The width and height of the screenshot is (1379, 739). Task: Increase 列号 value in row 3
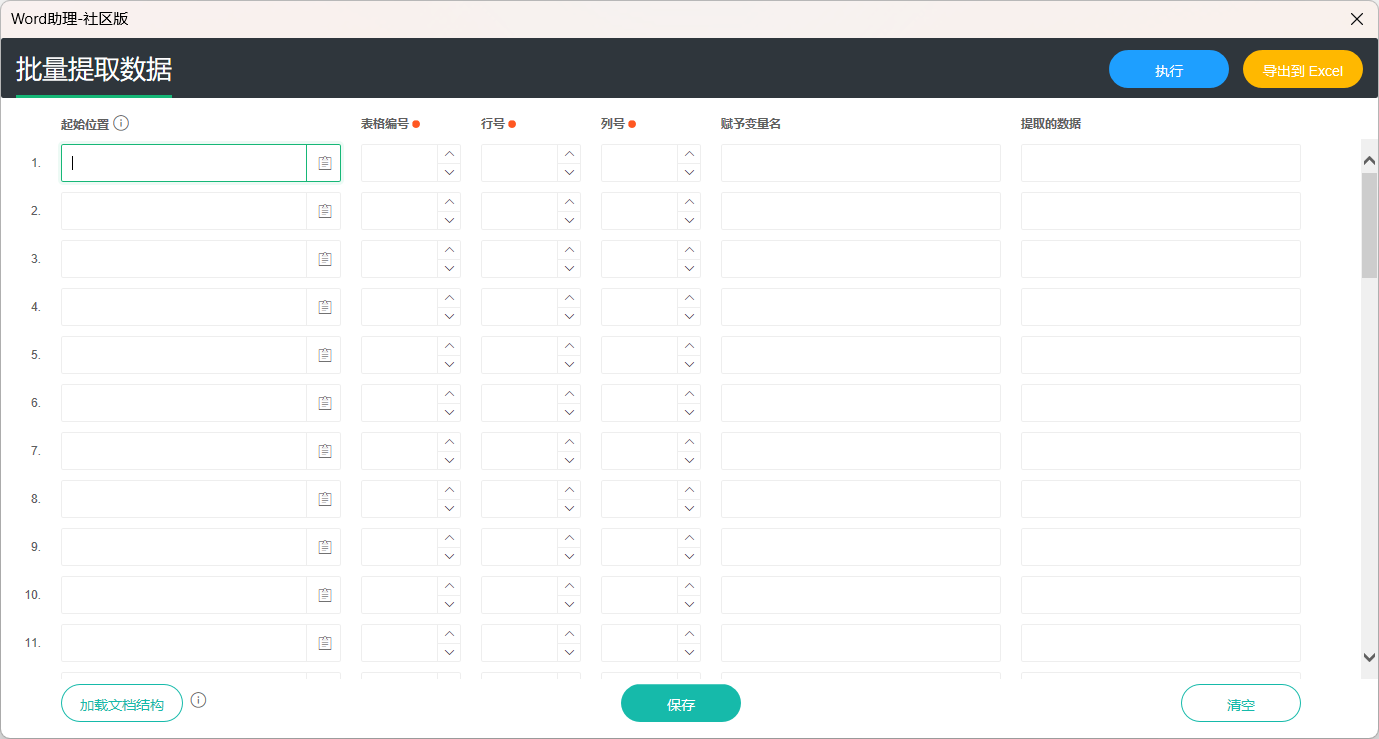tap(689, 250)
